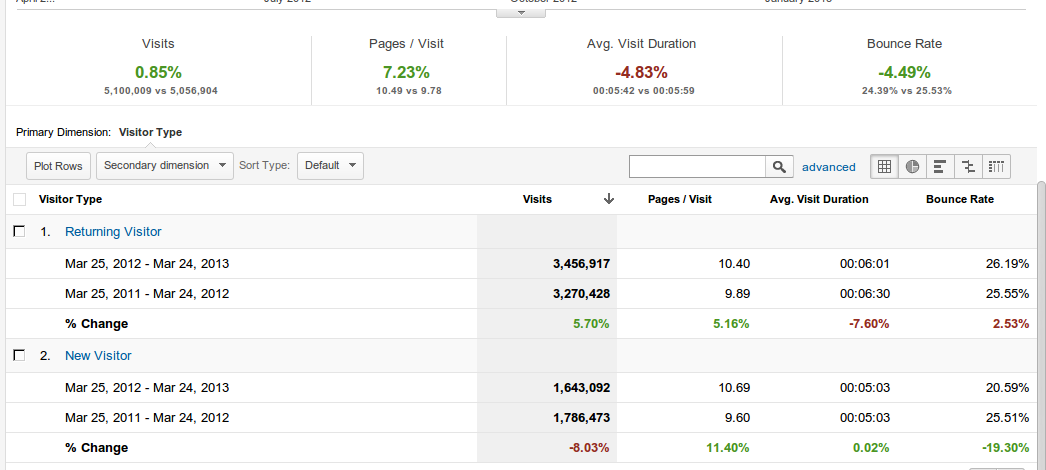1046x470 pixels.
Task: Click the vertical scrollbar on the right
Action: [x=1041, y=320]
